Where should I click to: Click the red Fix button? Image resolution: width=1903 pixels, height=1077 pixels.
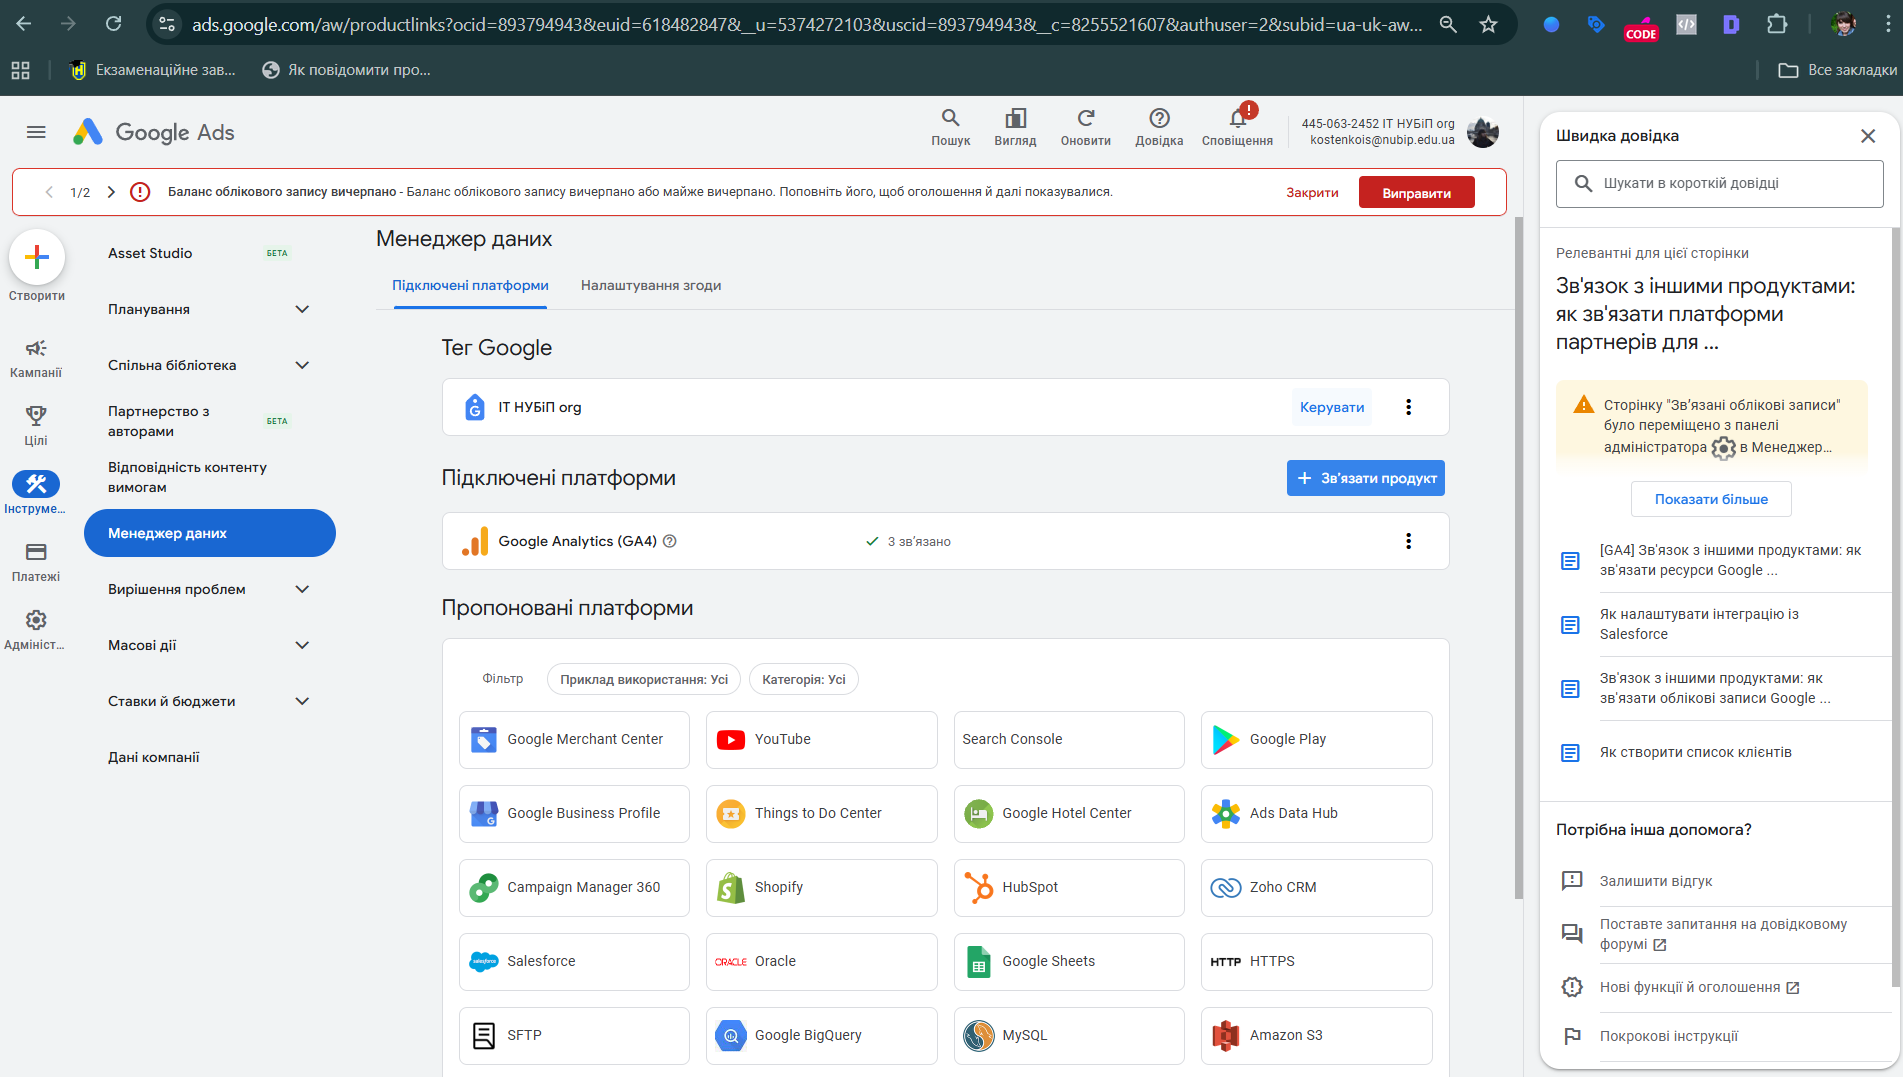[x=1416, y=193]
